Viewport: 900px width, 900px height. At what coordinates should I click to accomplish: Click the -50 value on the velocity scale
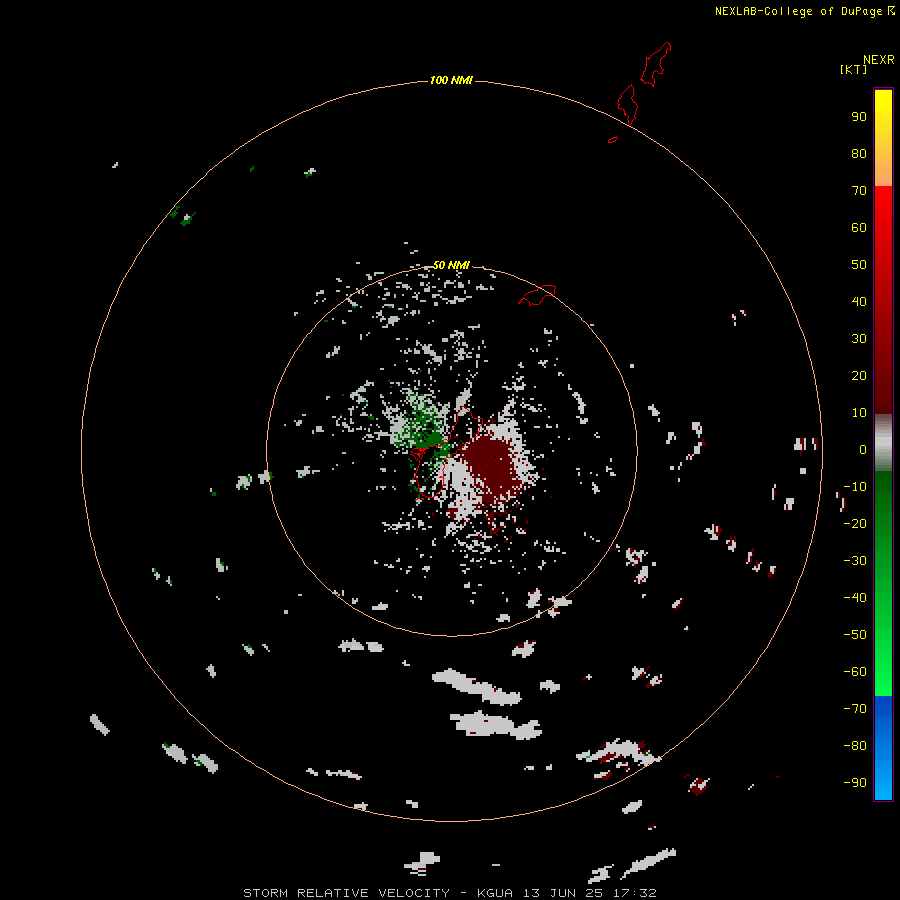pyautogui.click(x=855, y=635)
